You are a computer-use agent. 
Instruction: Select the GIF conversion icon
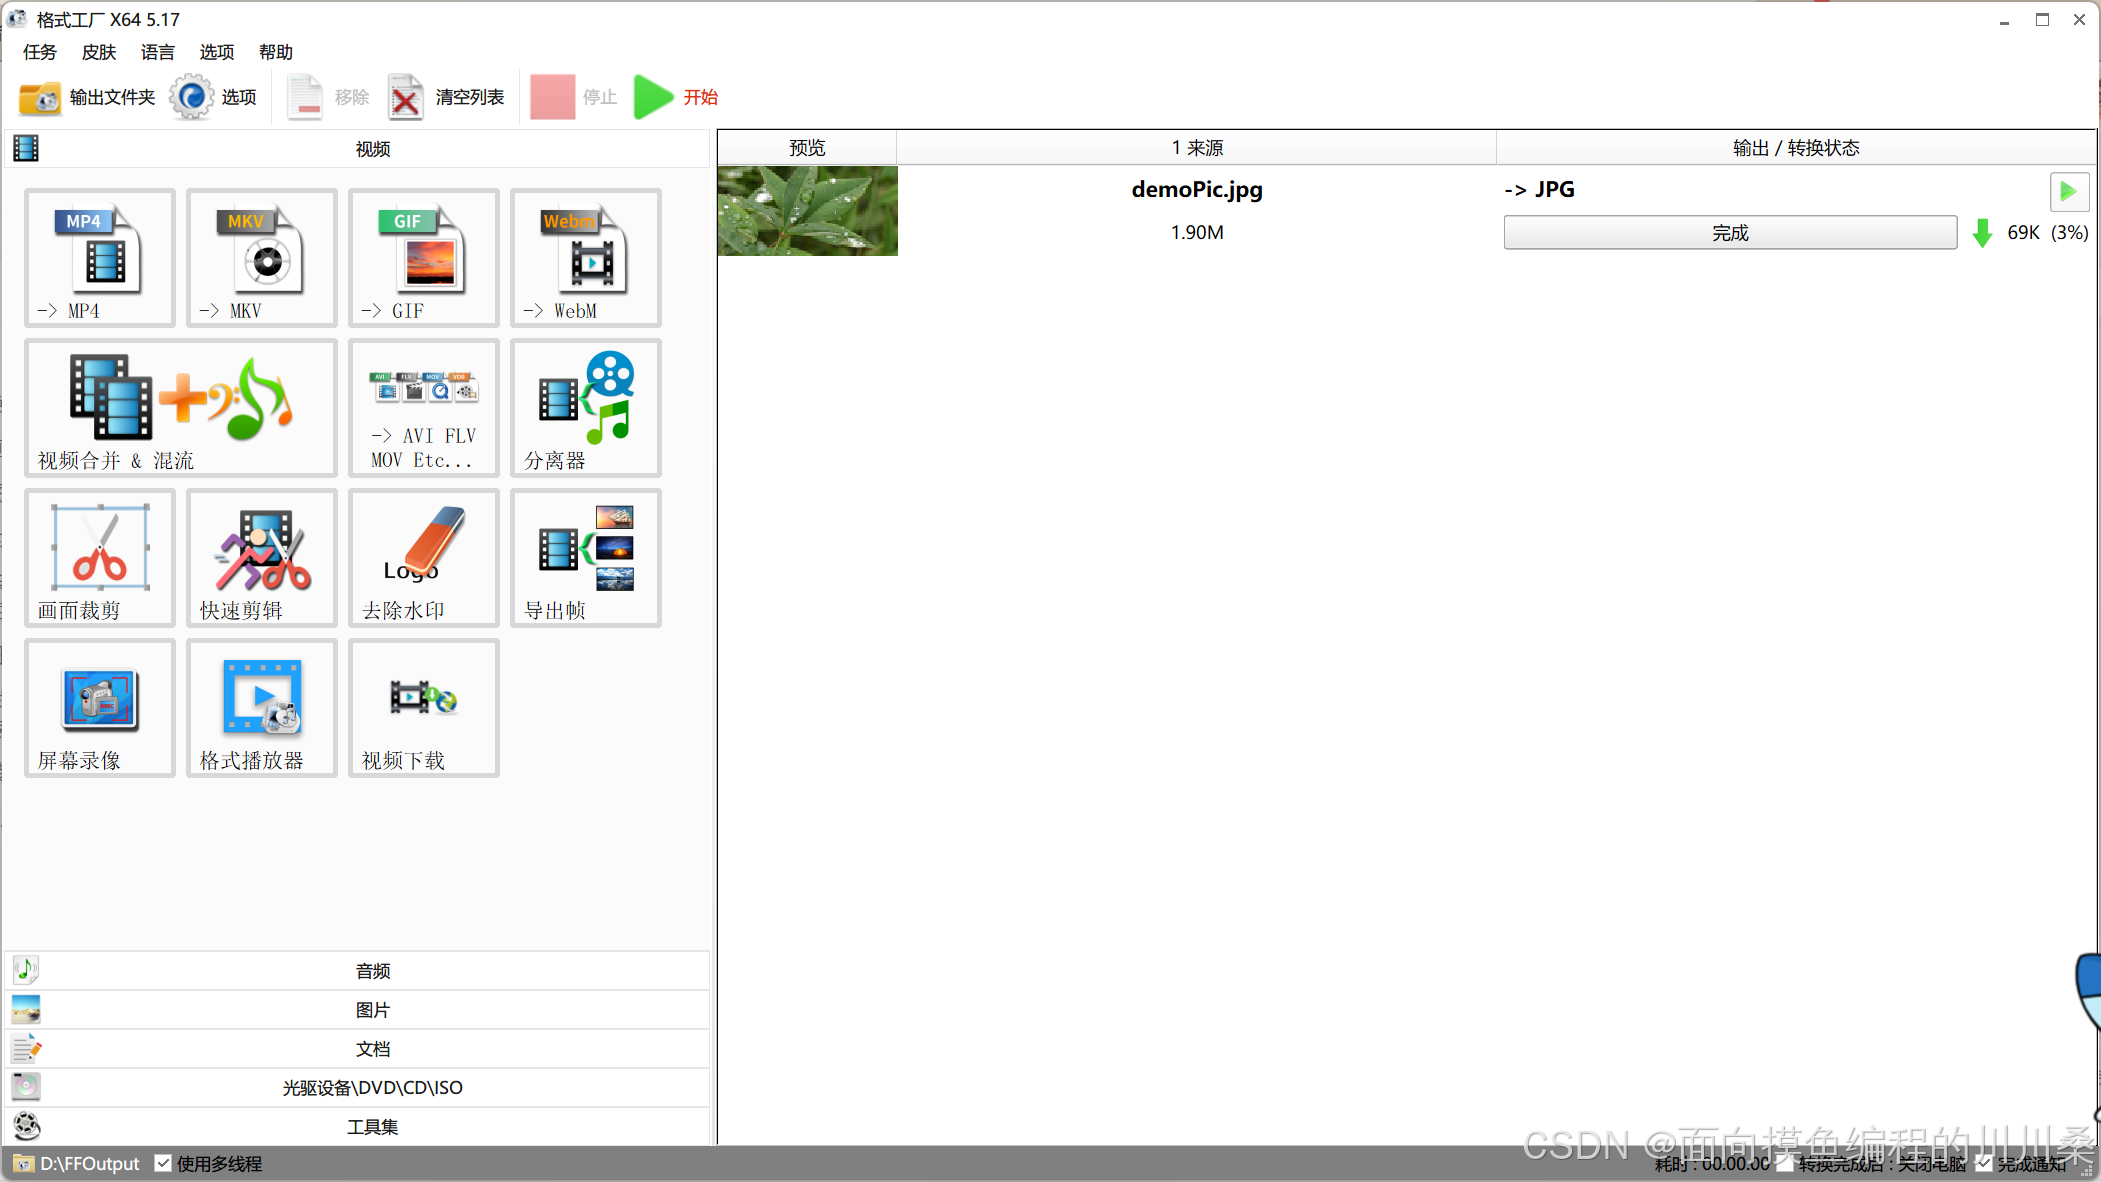tap(423, 257)
